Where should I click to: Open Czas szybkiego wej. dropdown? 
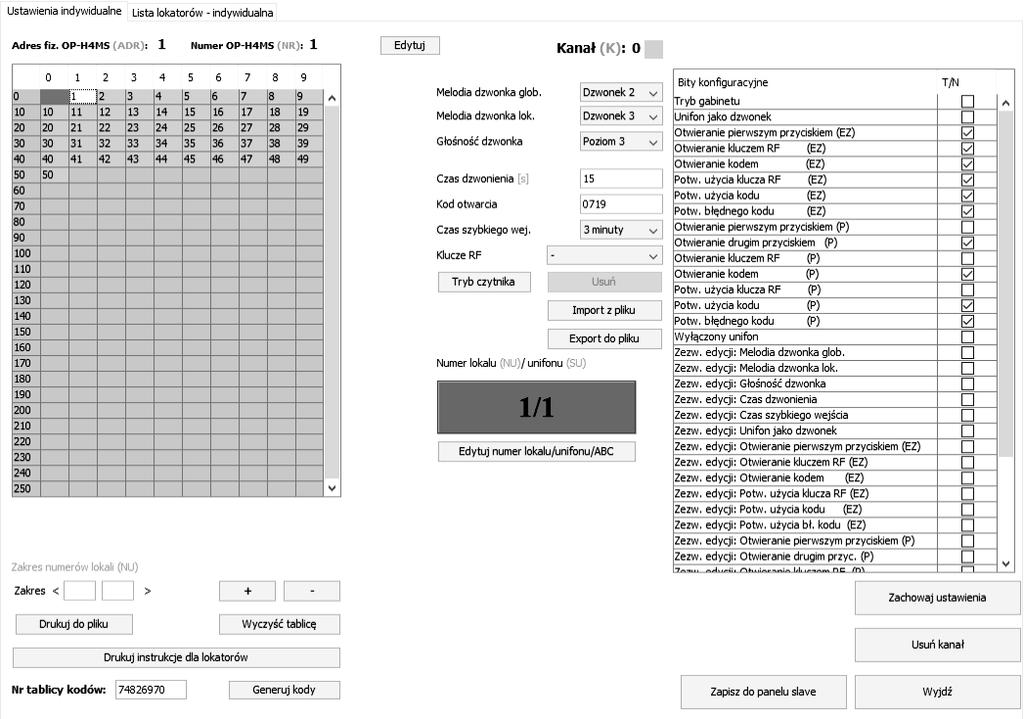click(x=620, y=230)
